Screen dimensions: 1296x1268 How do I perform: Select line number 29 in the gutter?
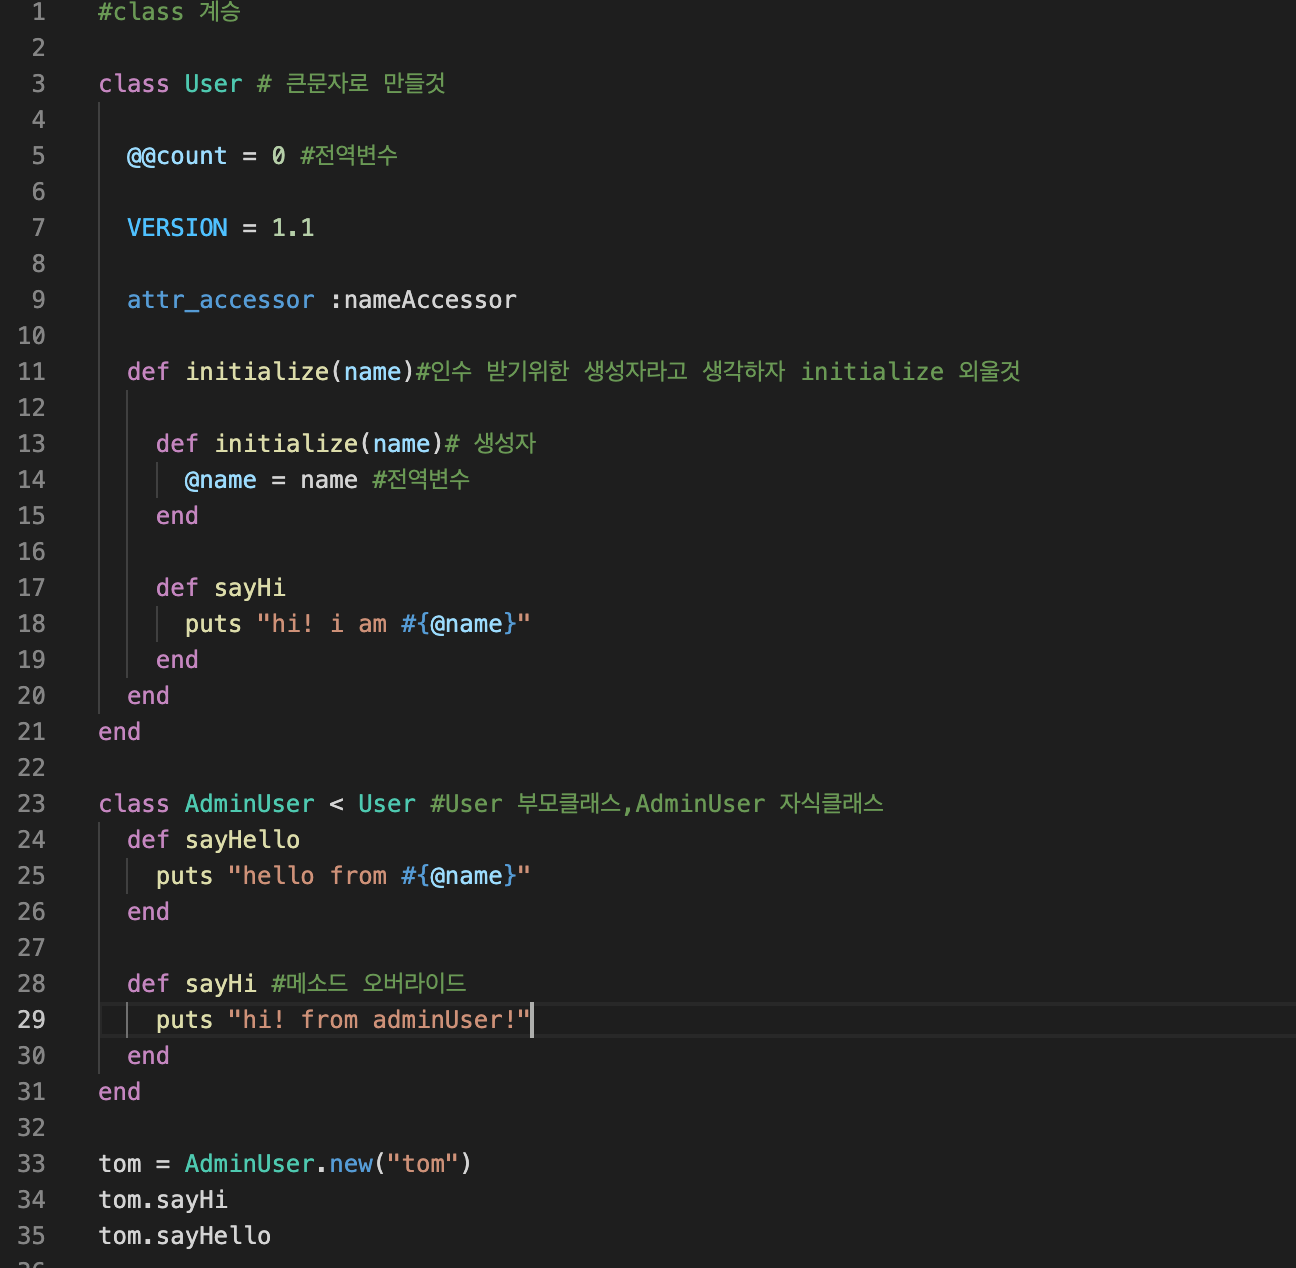click(x=31, y=1020)
